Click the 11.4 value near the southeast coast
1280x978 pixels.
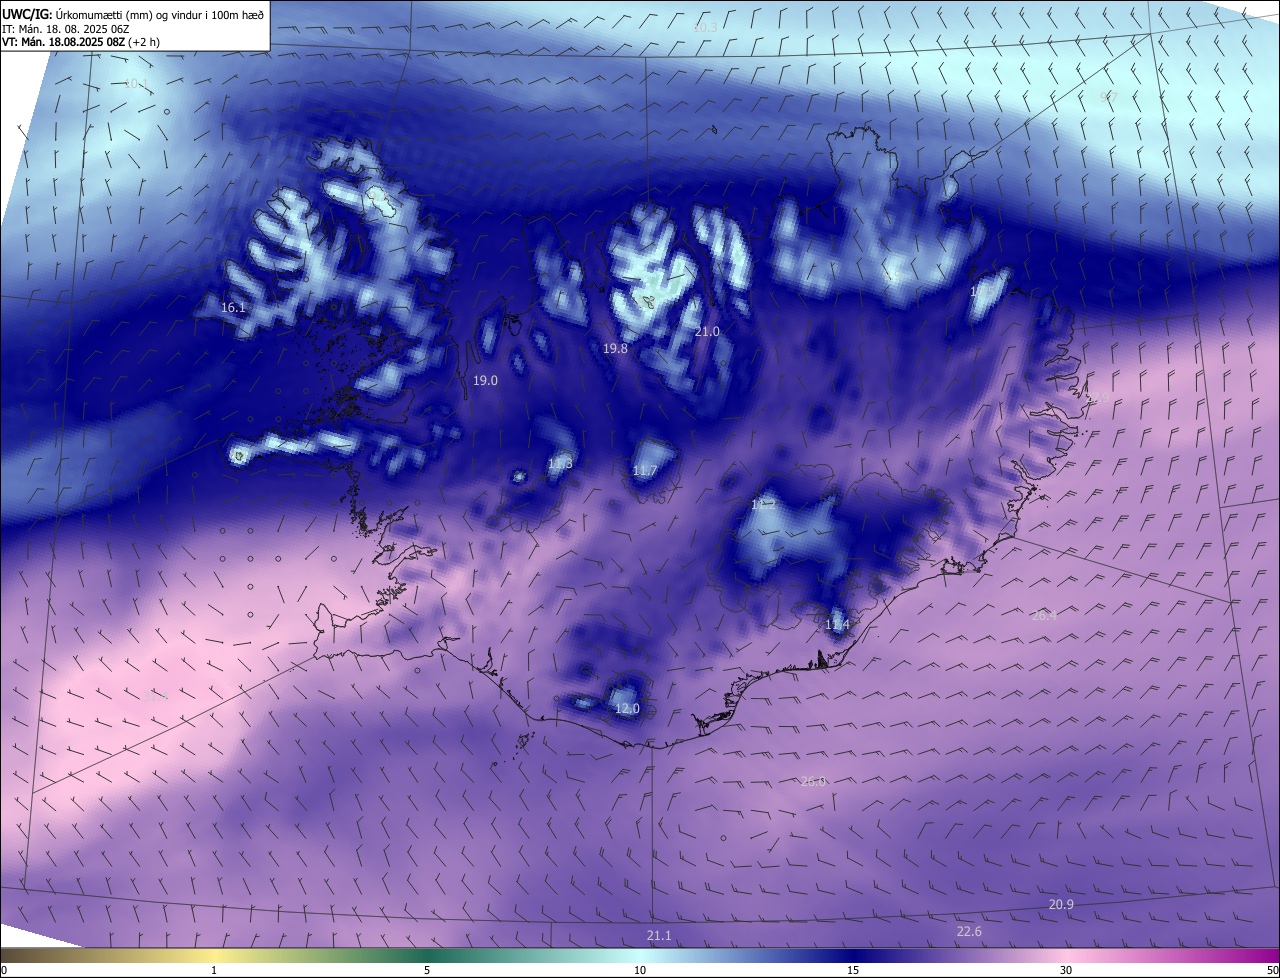837,625
